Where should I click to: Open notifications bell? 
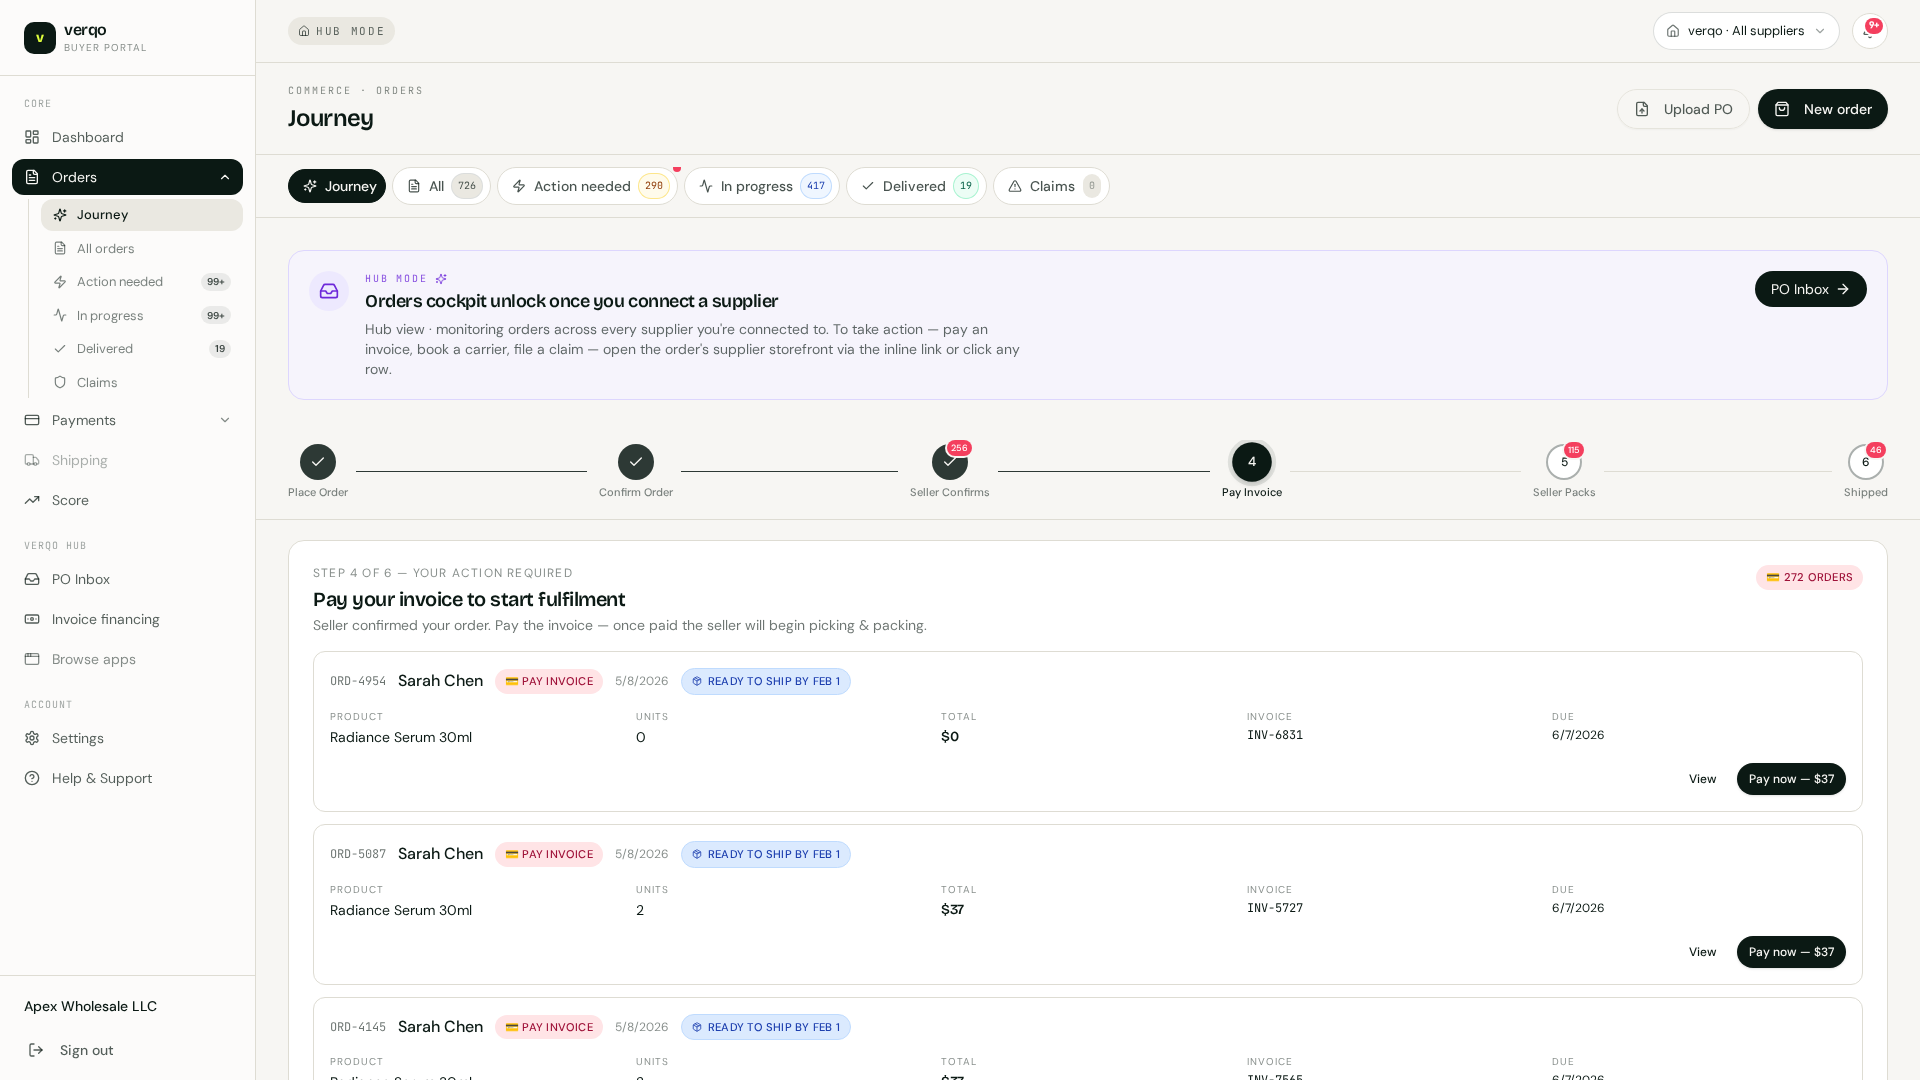[x=1869, y=31]
